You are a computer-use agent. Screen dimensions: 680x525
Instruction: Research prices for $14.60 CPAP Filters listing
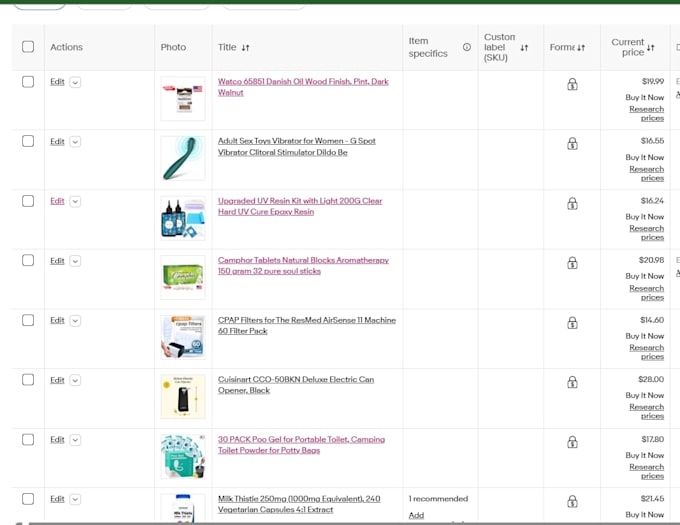pos(646,352)
